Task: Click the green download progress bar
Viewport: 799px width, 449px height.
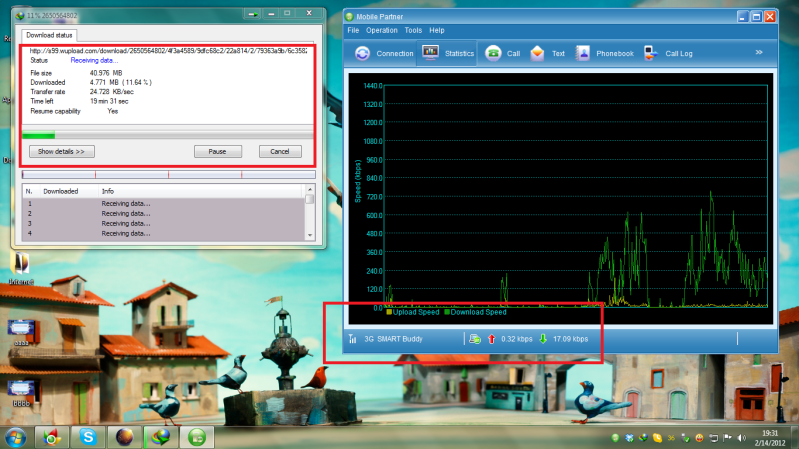Action: coord(39,134)
